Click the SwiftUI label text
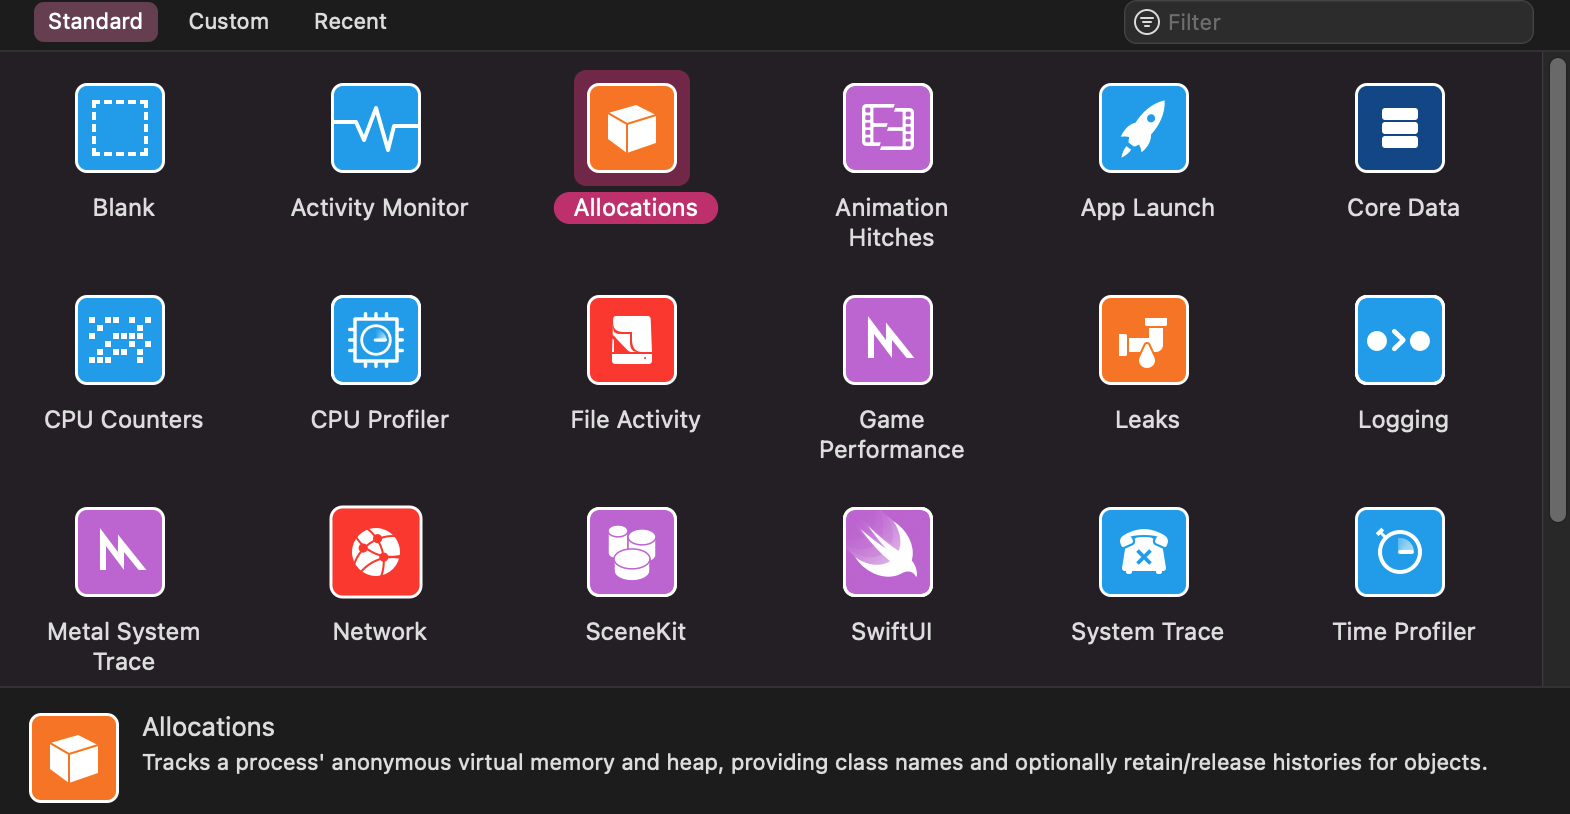1570x814 pixels. (x=892, y=632)
